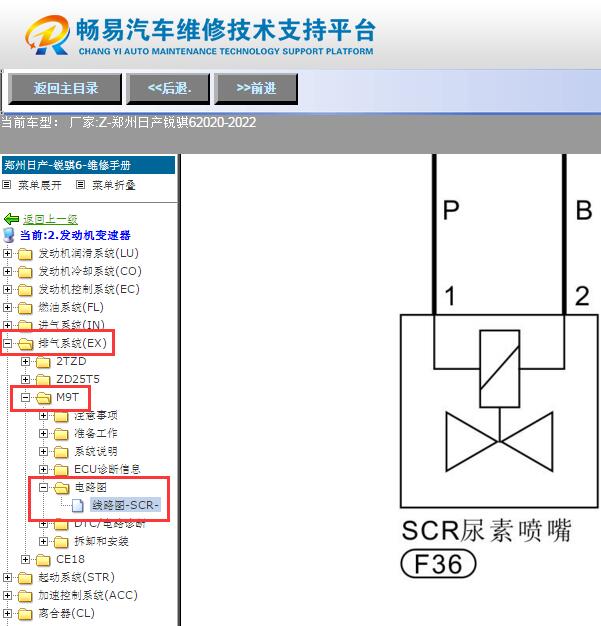Image resolution: width=601 pixels, height=626 pixels.
Task: Click the 燃油系统(FL) folder icon
Action: [25, 308]
